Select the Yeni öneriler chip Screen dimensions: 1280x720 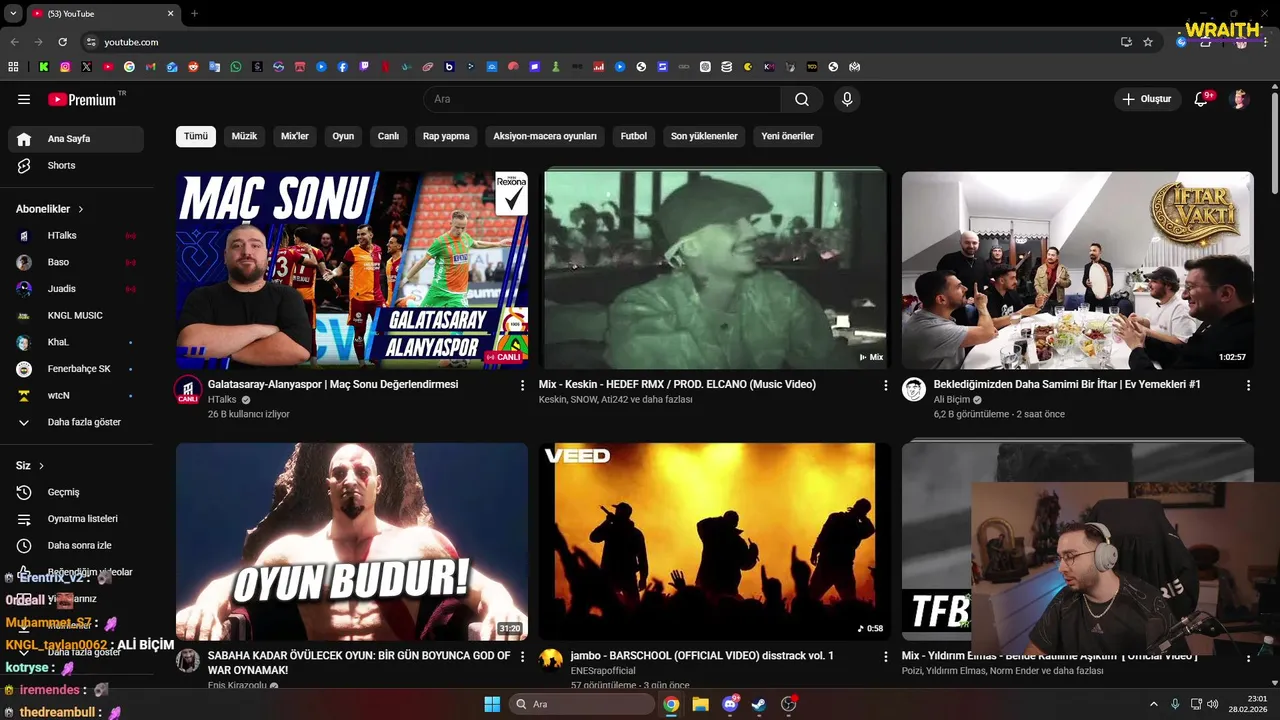[x=788, y=136]
